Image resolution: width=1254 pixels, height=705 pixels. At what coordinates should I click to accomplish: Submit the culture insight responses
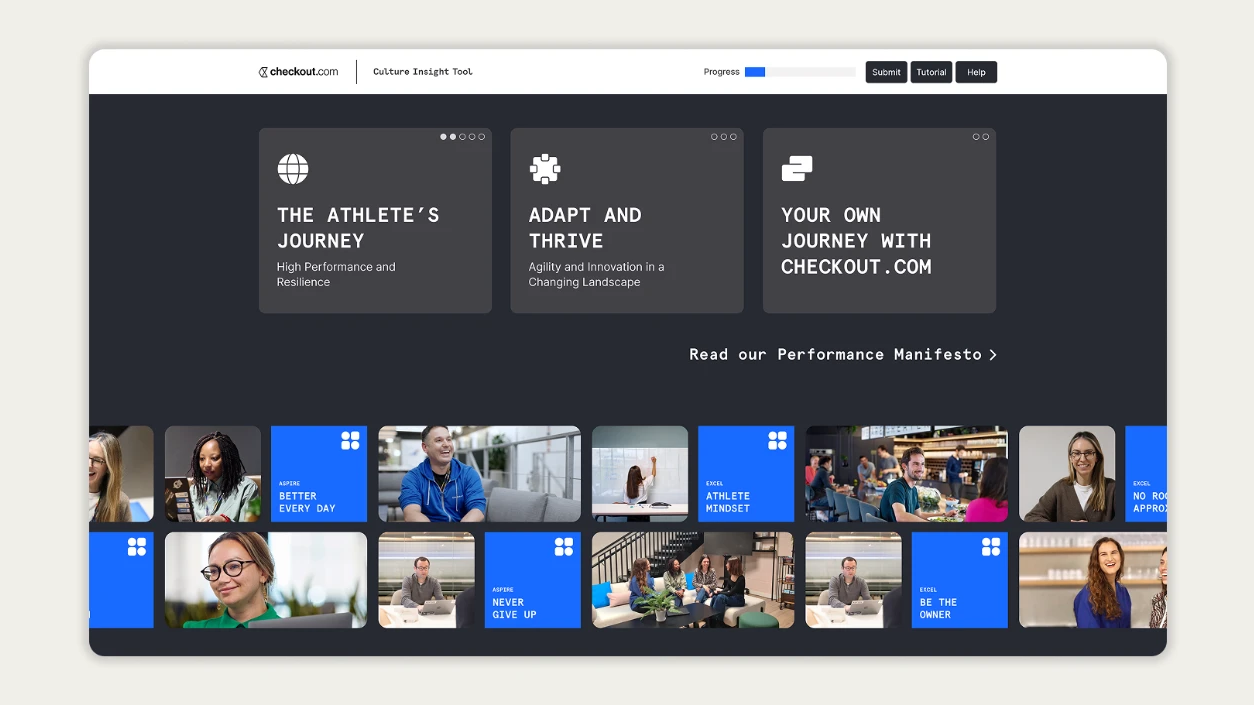click(886, 72)
